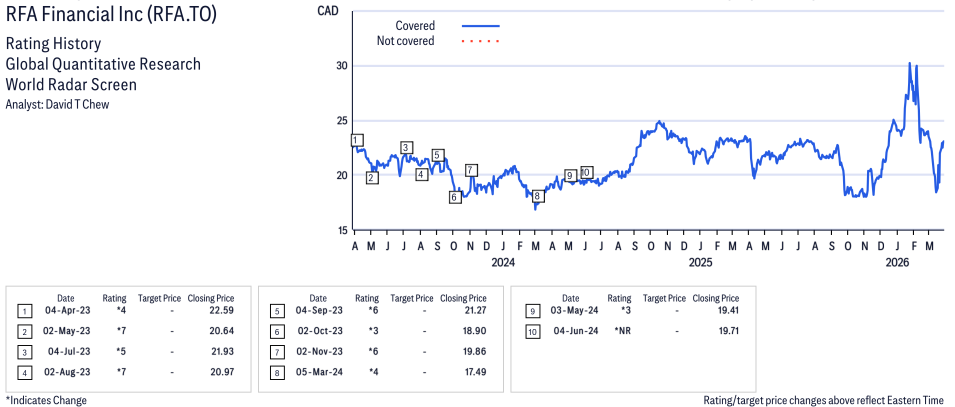Select marker 2 on the price line
The height and width of the screenshot is (407, 955).
point(372,178)
